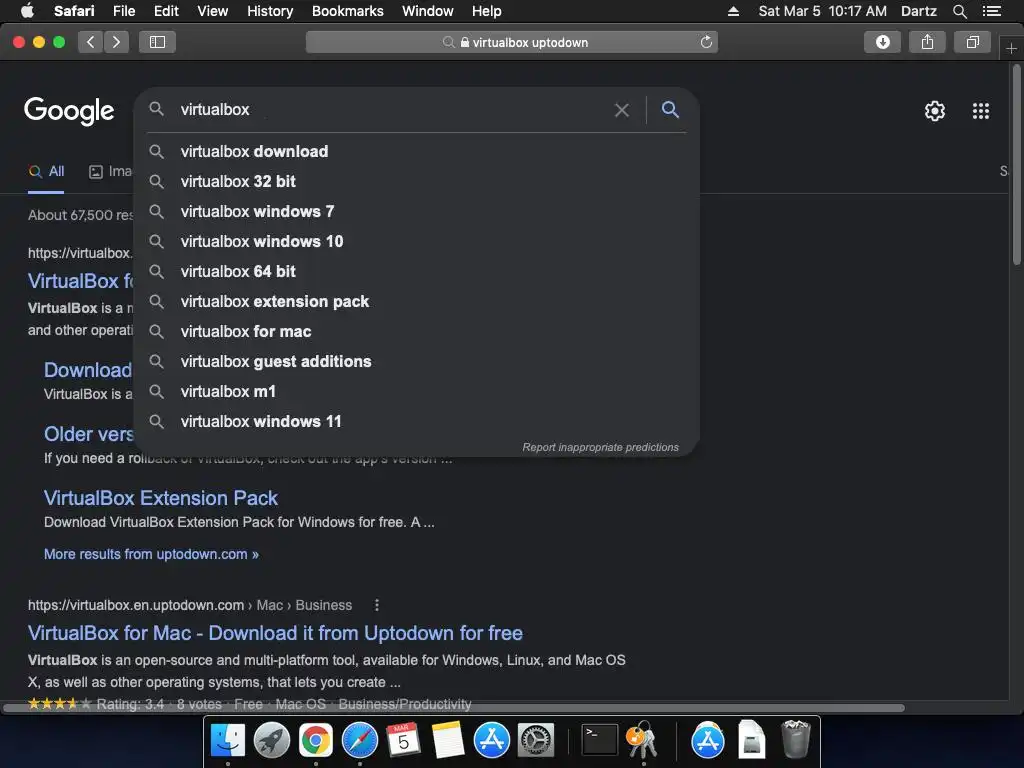The height and width of the screenshot is (768, 1024).
Task: Launch Google Chrome from the Dock
Action: [x=315, y=741]
